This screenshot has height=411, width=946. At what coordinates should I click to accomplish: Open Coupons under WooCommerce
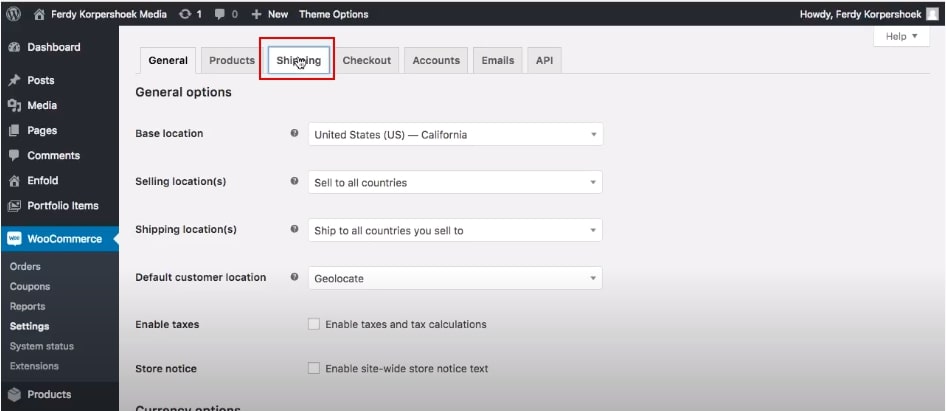(x=30, y=286)
